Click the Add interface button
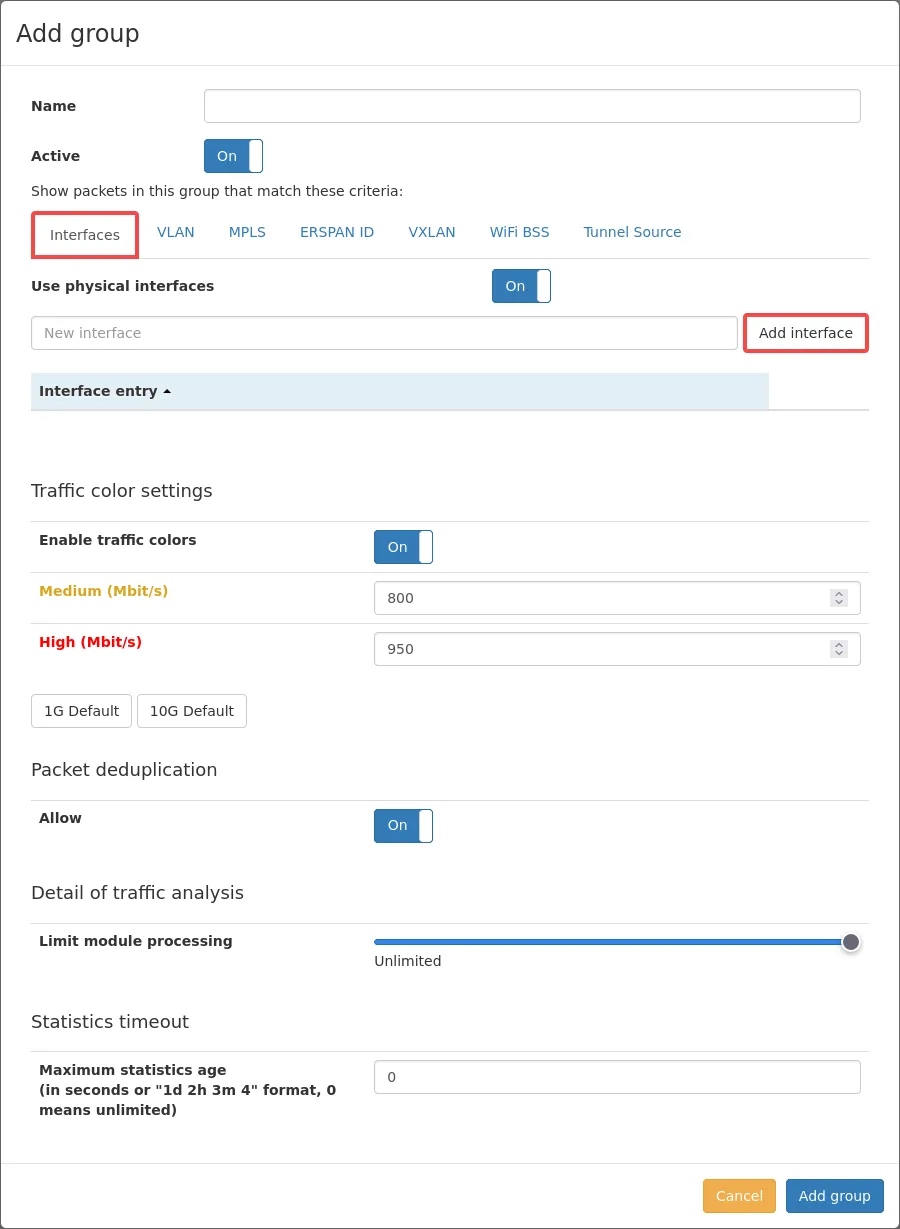The image size is (900, 1229). pos(805,333)
